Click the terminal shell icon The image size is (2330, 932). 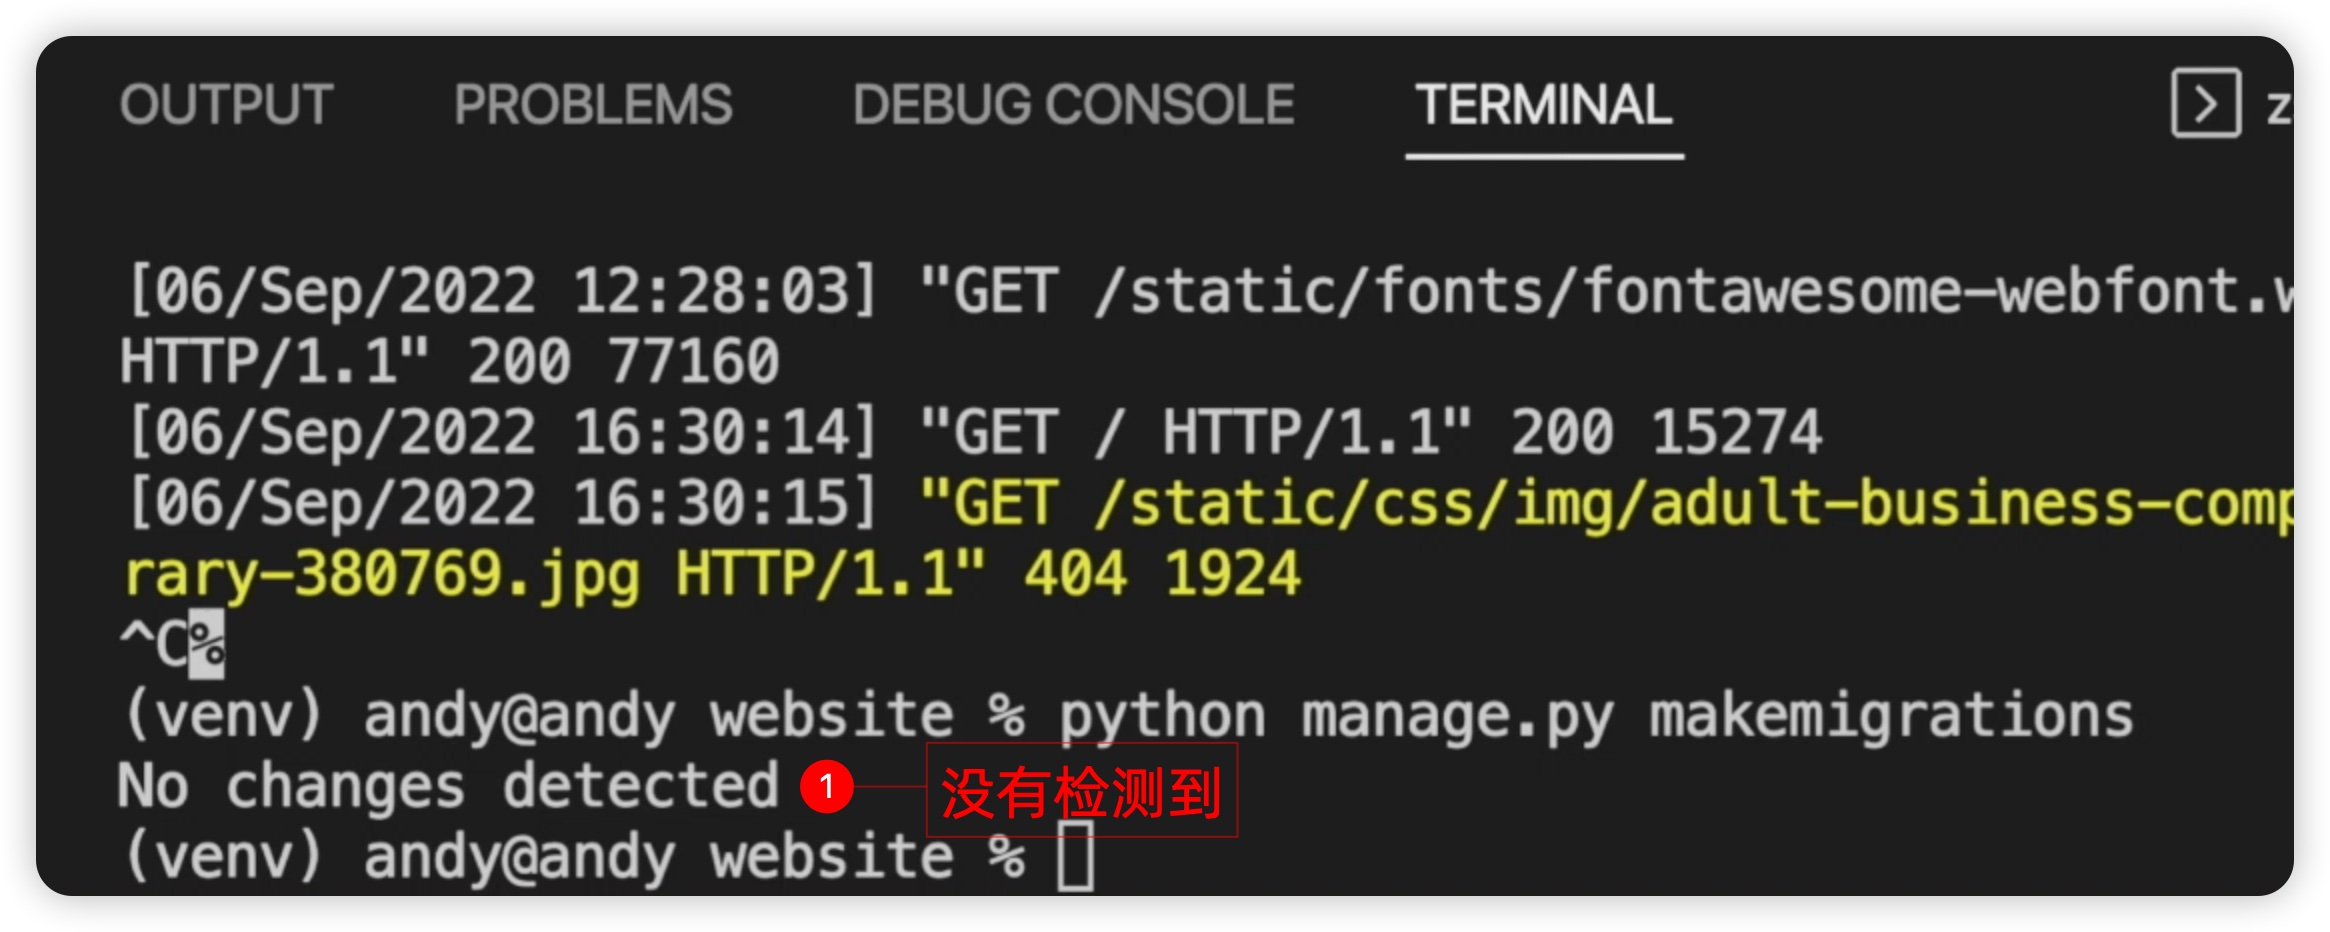pyautogui.click(x=2206, y=103)
